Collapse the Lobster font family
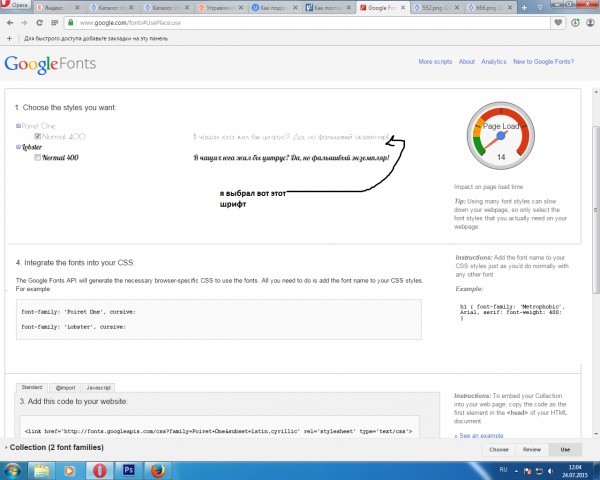 (x=18, y=147)
